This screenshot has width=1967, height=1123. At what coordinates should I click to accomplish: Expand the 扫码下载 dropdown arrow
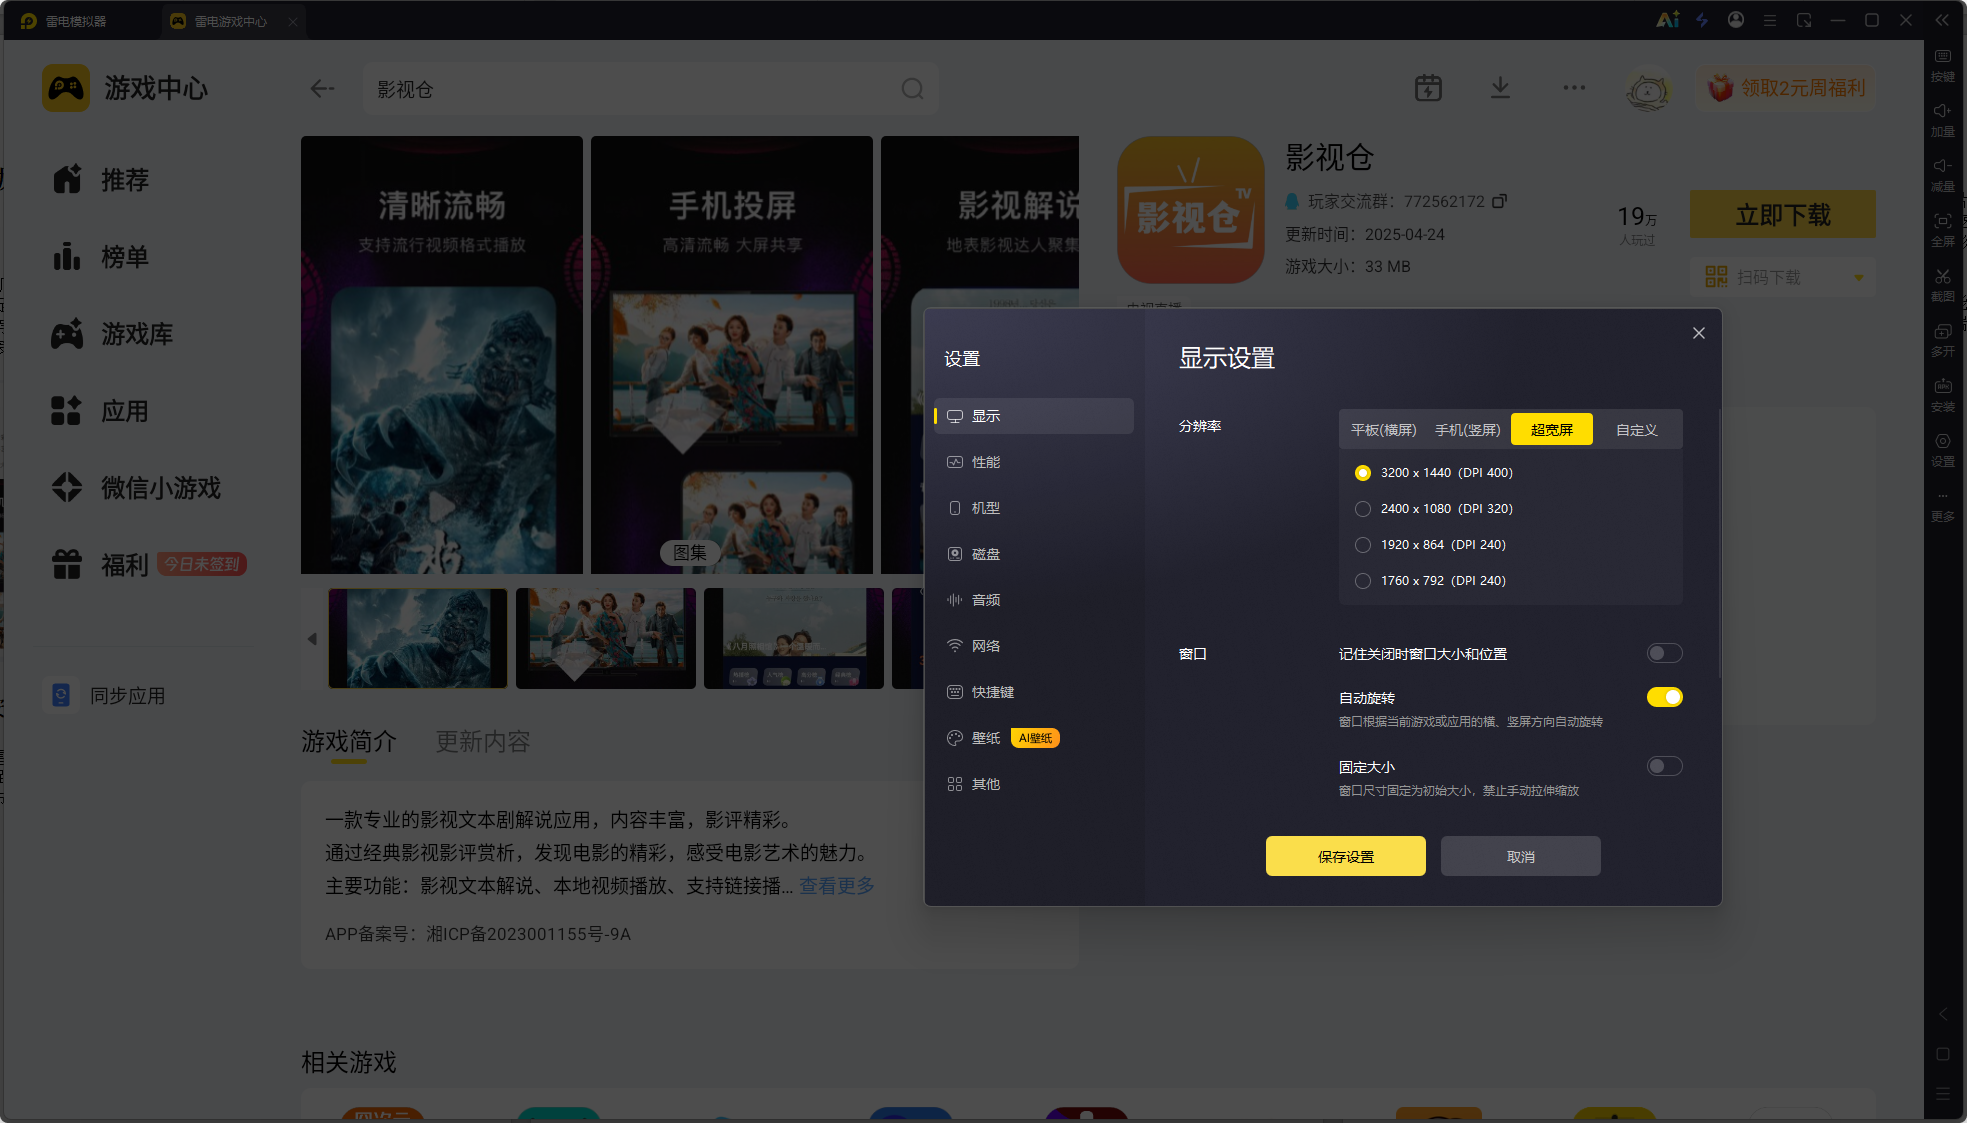coord(1859,278)
